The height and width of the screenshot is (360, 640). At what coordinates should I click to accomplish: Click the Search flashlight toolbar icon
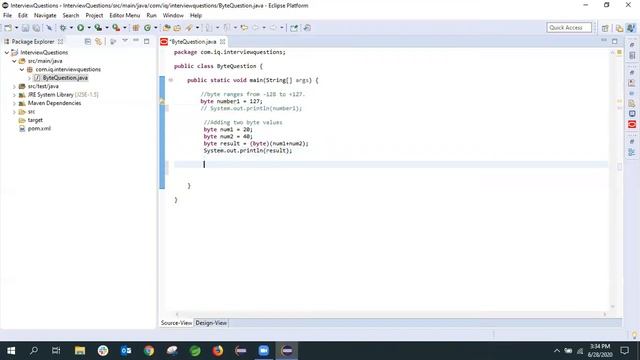pos(189,28)
